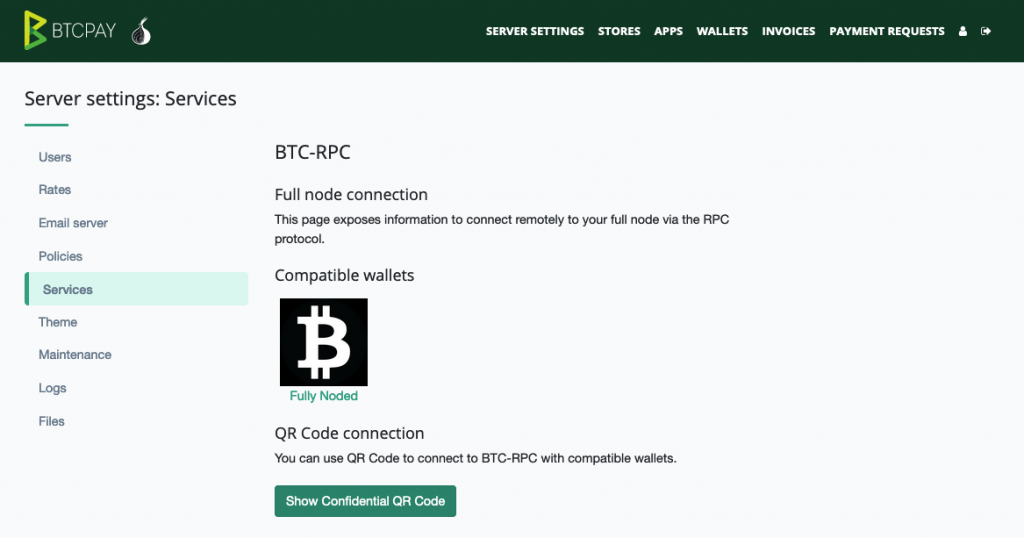This screenshot has height=538, width=1024.
Task: Click the Tor onion icon
Action: (141, 31)
